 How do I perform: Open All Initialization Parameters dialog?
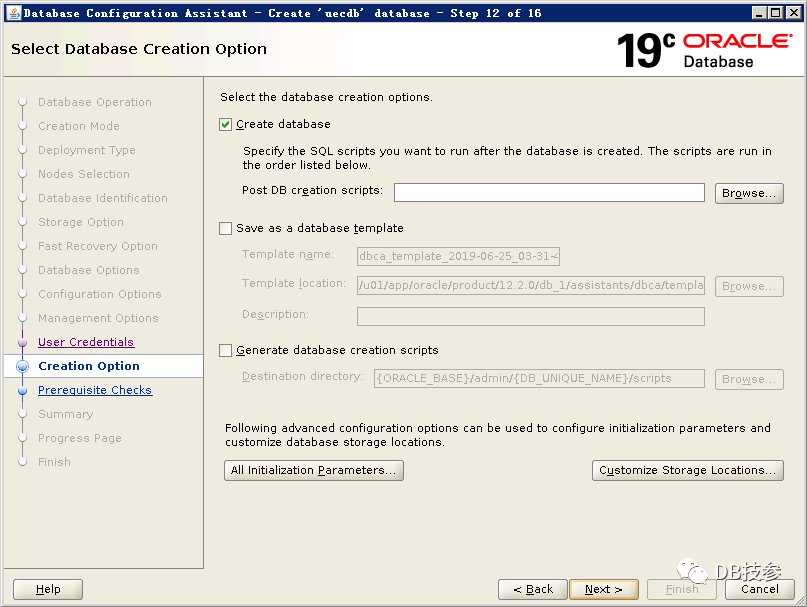tap(313, 471)
